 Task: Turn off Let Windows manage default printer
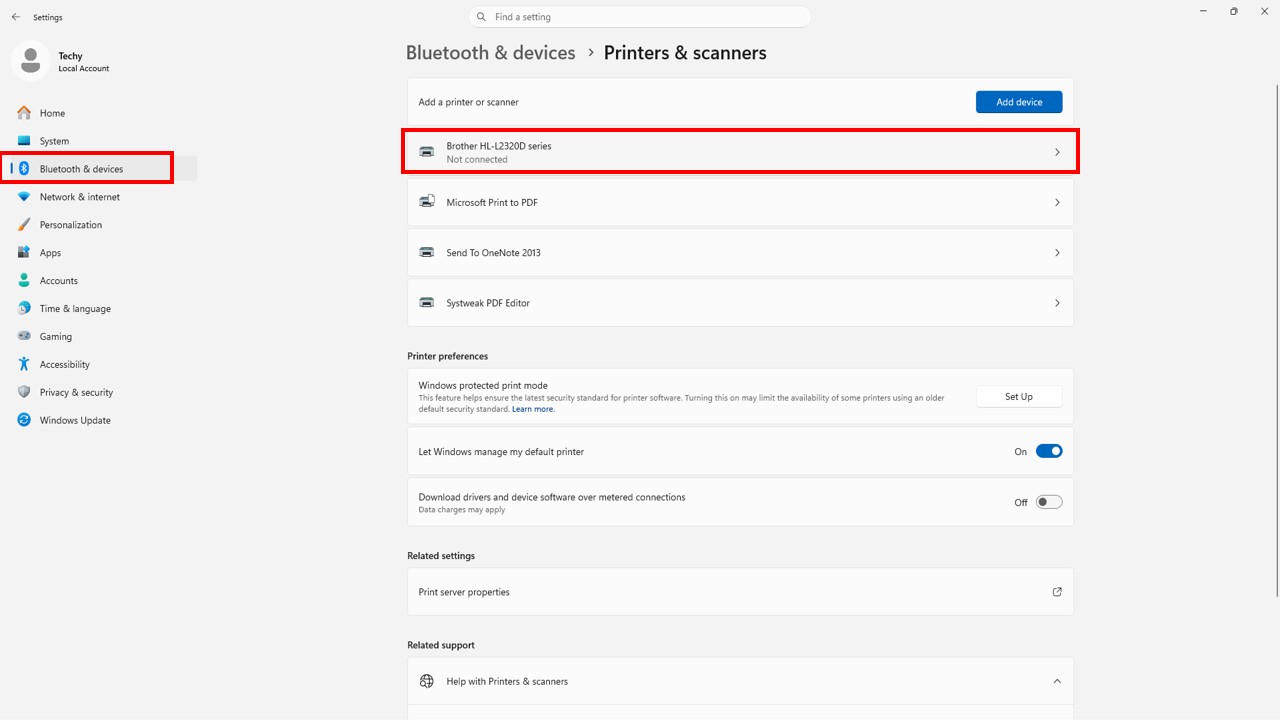pos(1048,451)
